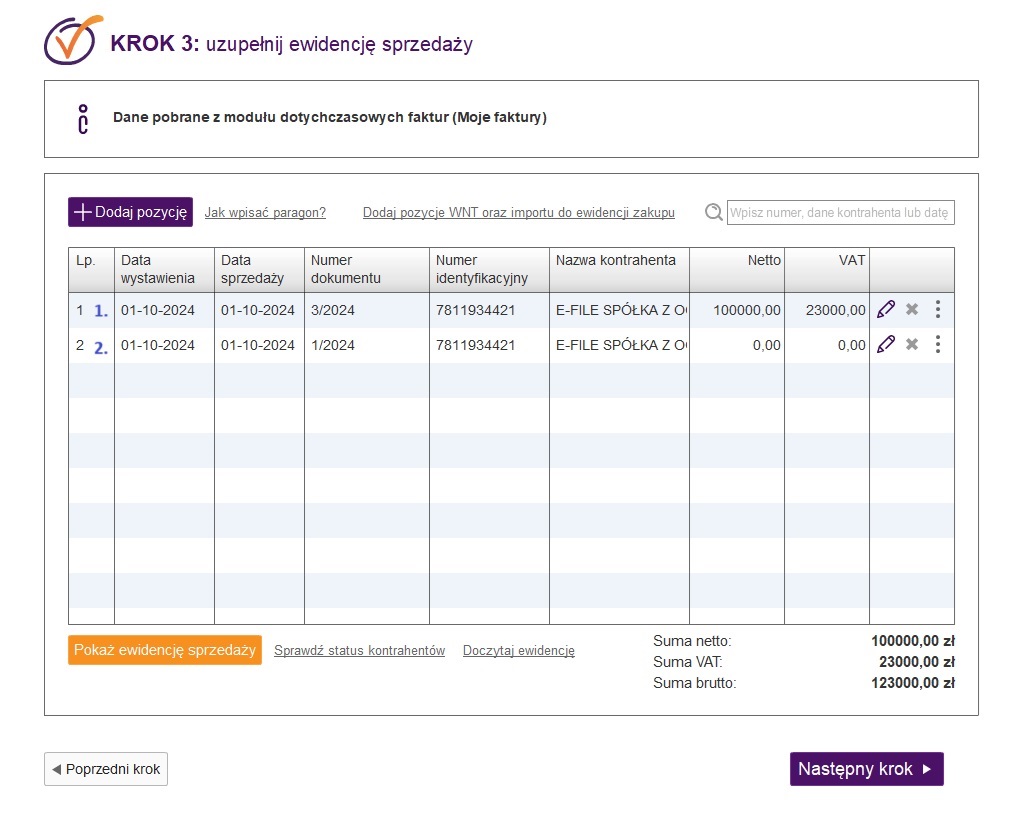Open the Doczytaj ewidencję link
Viewport: 1017px width, 823px height.
(x=519, y=650)
